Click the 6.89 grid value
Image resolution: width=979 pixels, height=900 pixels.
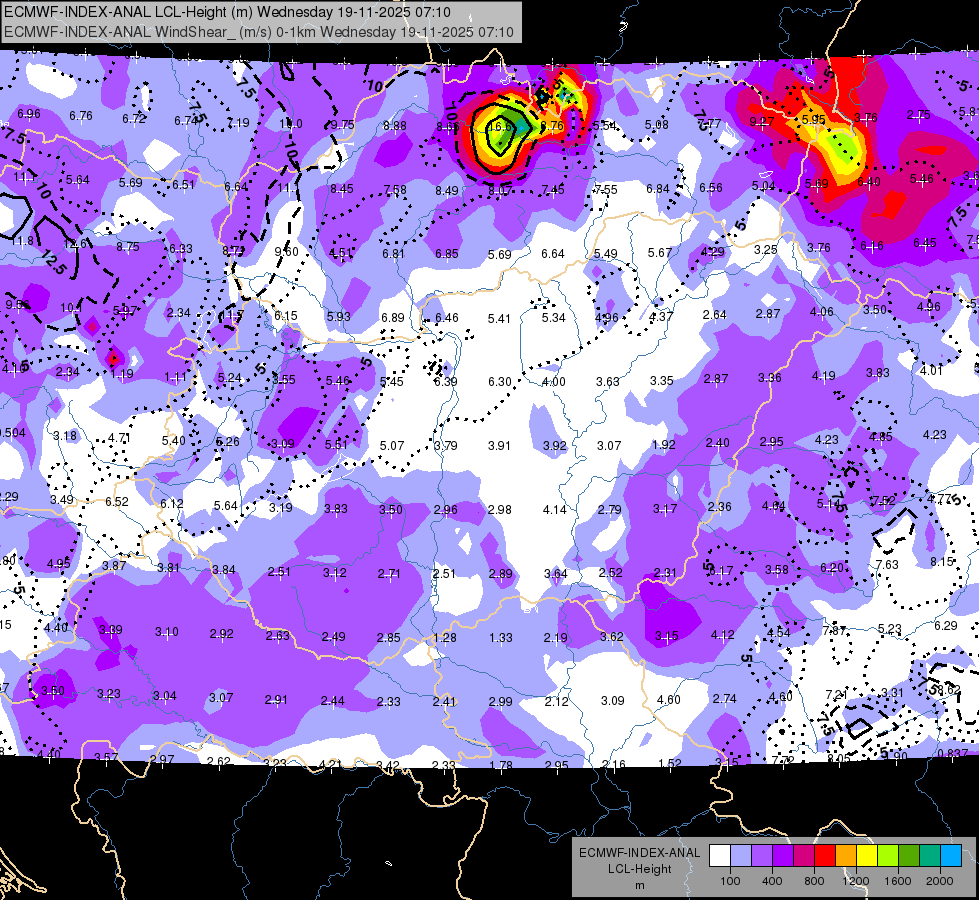[x=393, y=318]
